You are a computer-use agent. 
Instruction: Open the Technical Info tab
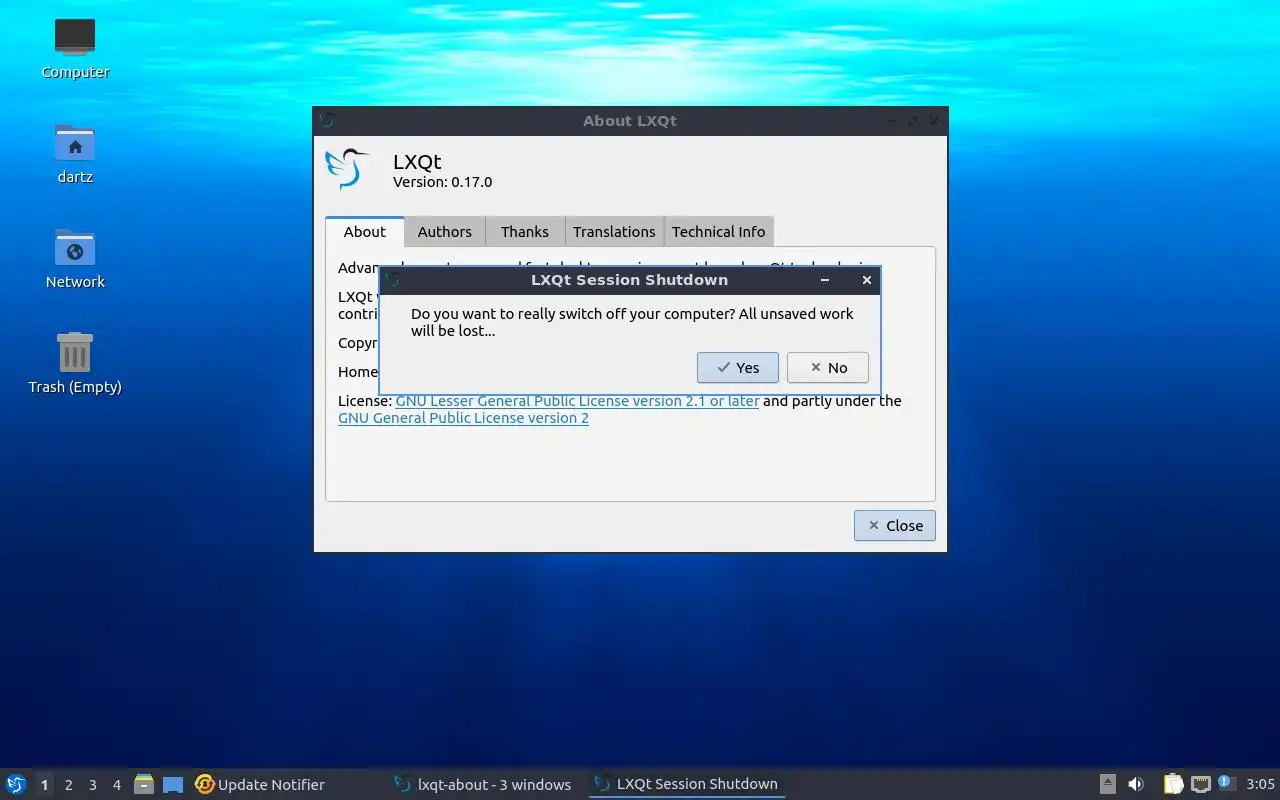pyautogui.click(x=718, y=232)
